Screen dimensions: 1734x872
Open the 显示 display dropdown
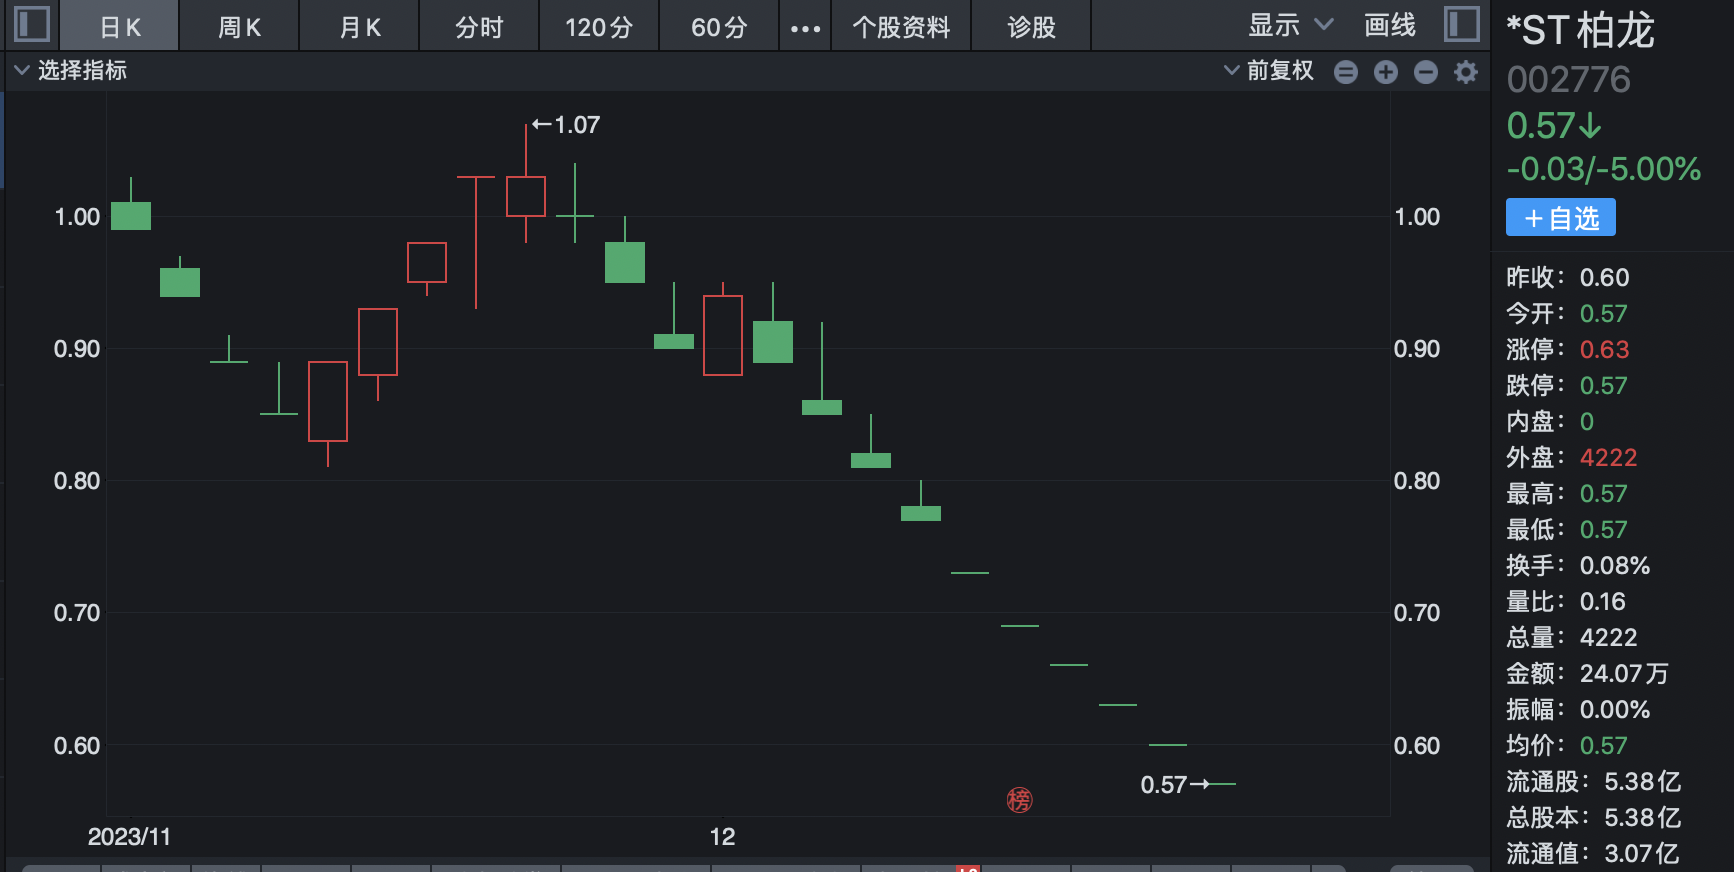click(x=1290, y=25)
